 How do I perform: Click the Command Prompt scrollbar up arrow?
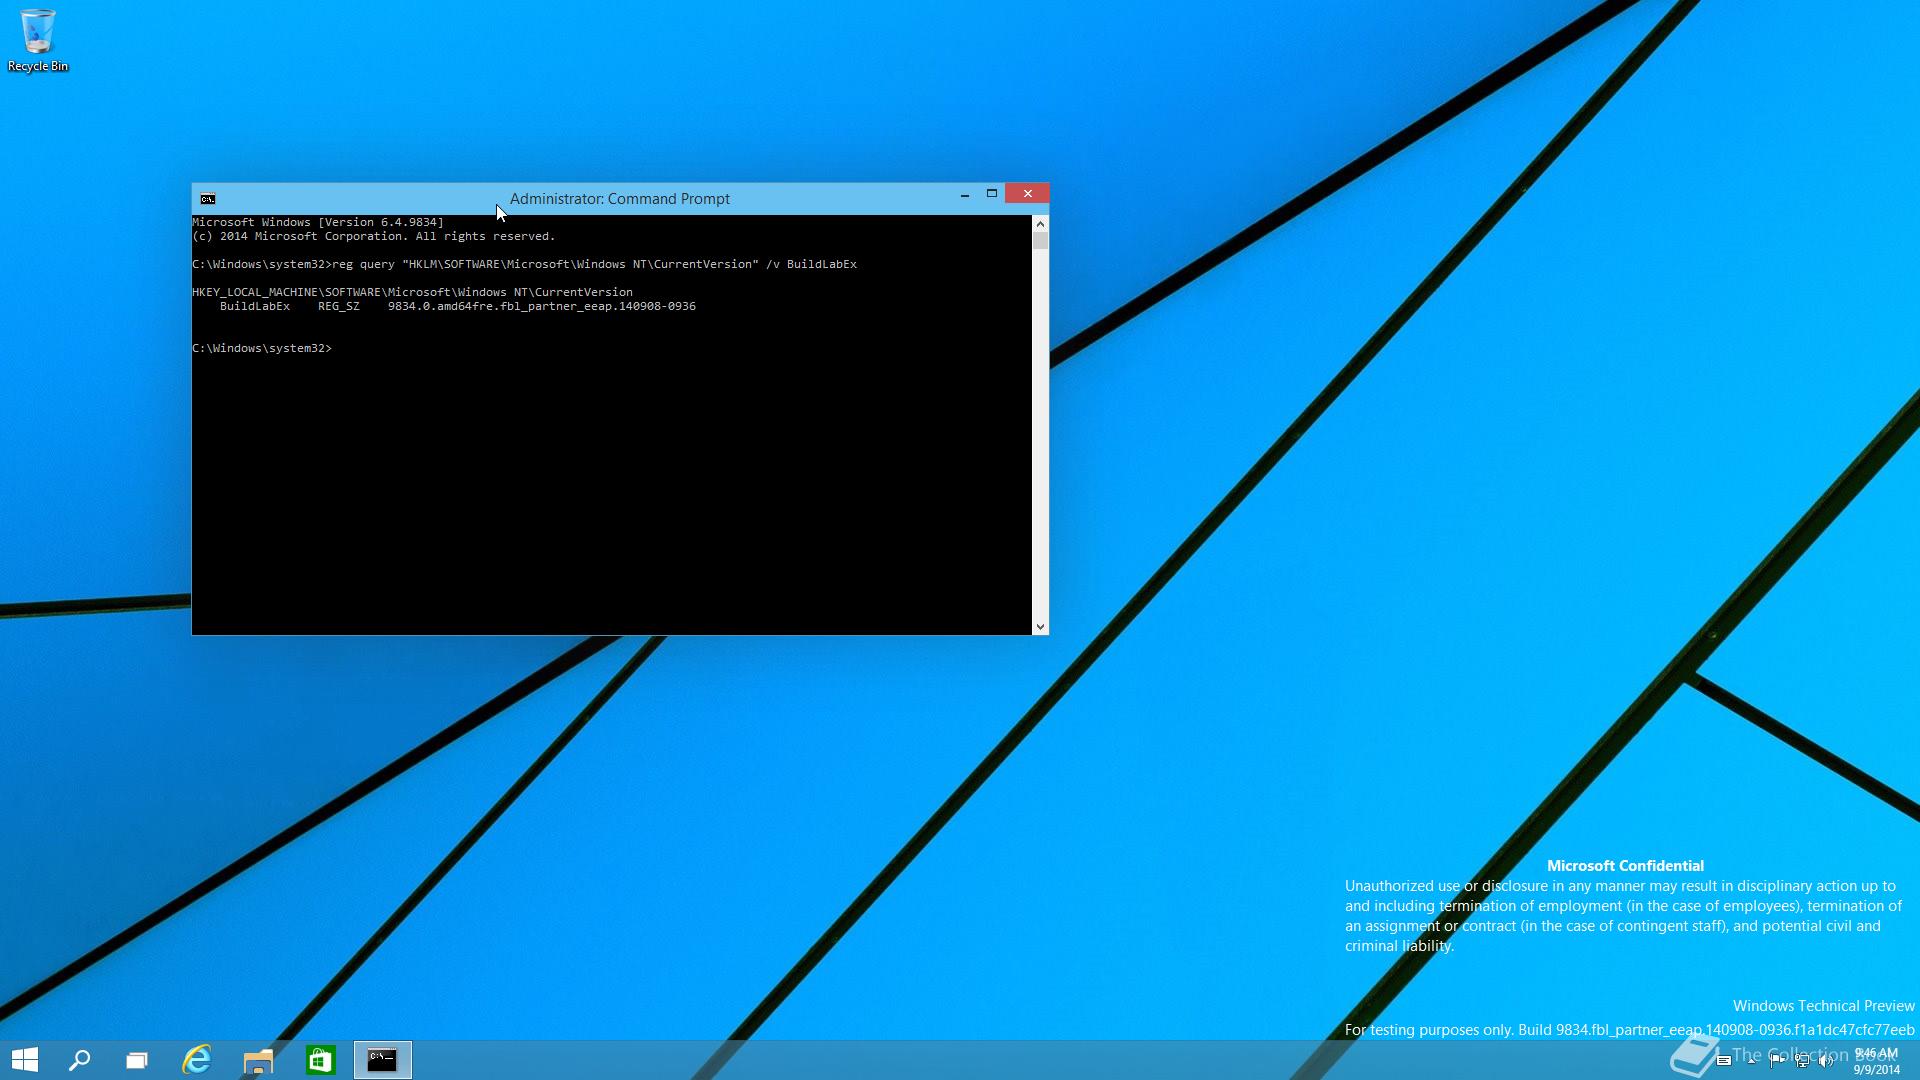coord(1040,224)
